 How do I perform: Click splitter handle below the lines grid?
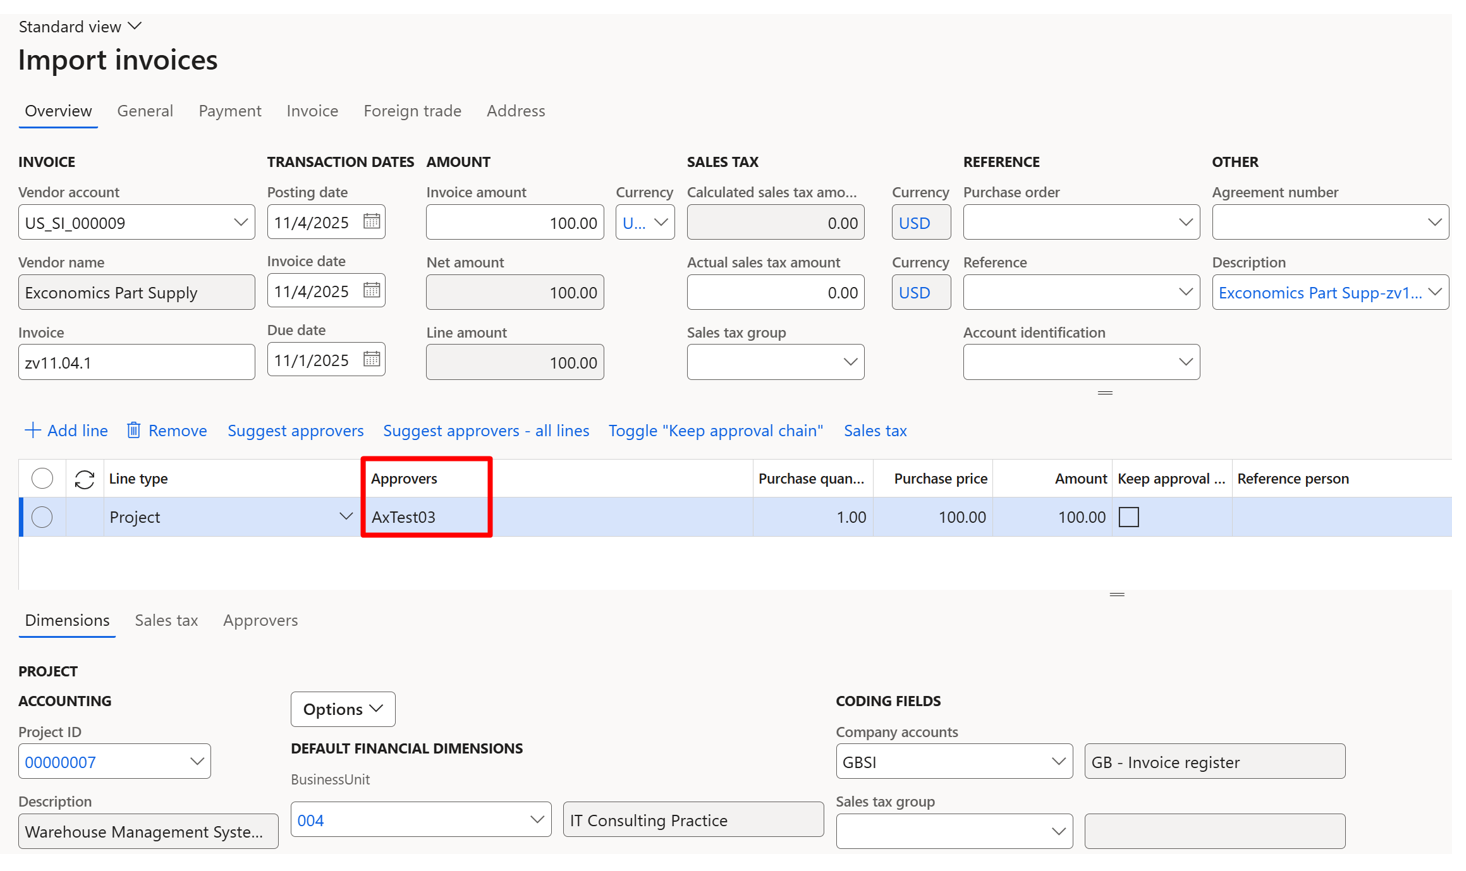click(1116, 595)
